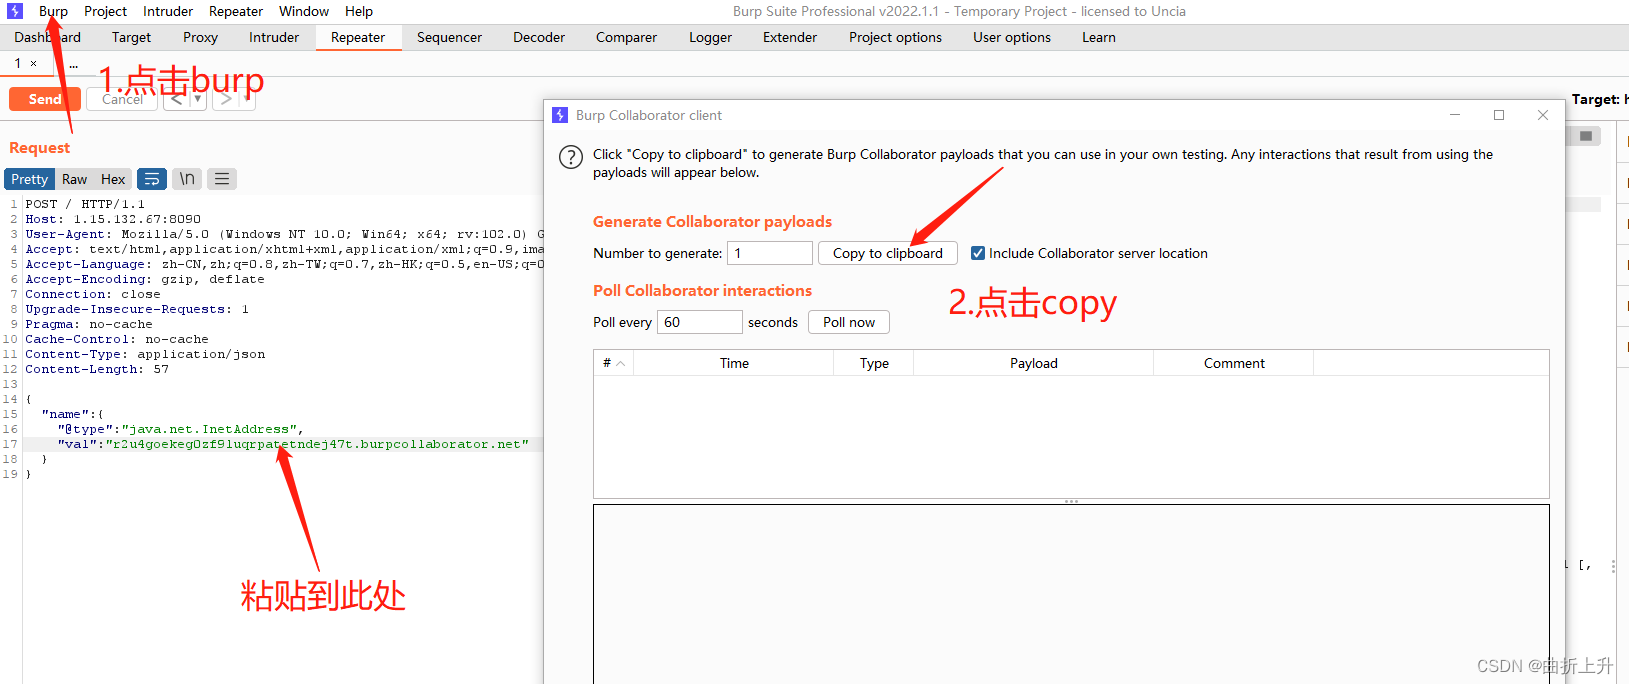This screenshot has height=684, width=1629.
Task: Click the Type column header
Action: click(874, 363)
